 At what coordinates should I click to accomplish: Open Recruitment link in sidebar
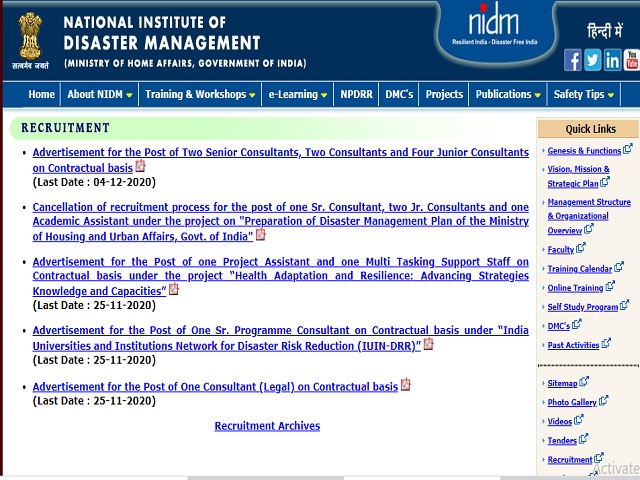click(570, 460)
